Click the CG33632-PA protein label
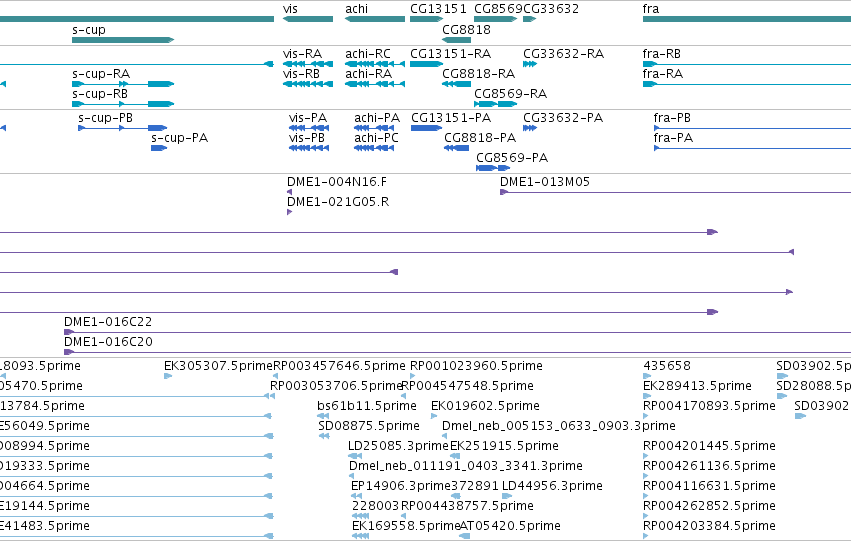This screenshot has height=541, width=851. tap(563, 118)
